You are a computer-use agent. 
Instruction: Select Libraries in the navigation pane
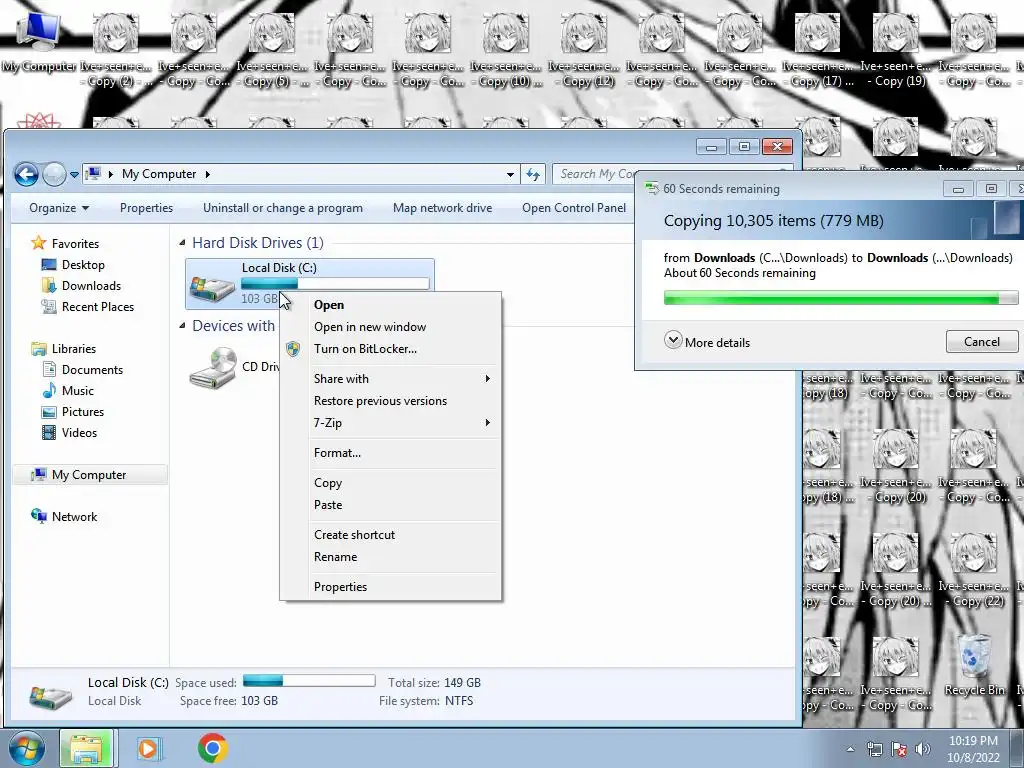(73, 349)
